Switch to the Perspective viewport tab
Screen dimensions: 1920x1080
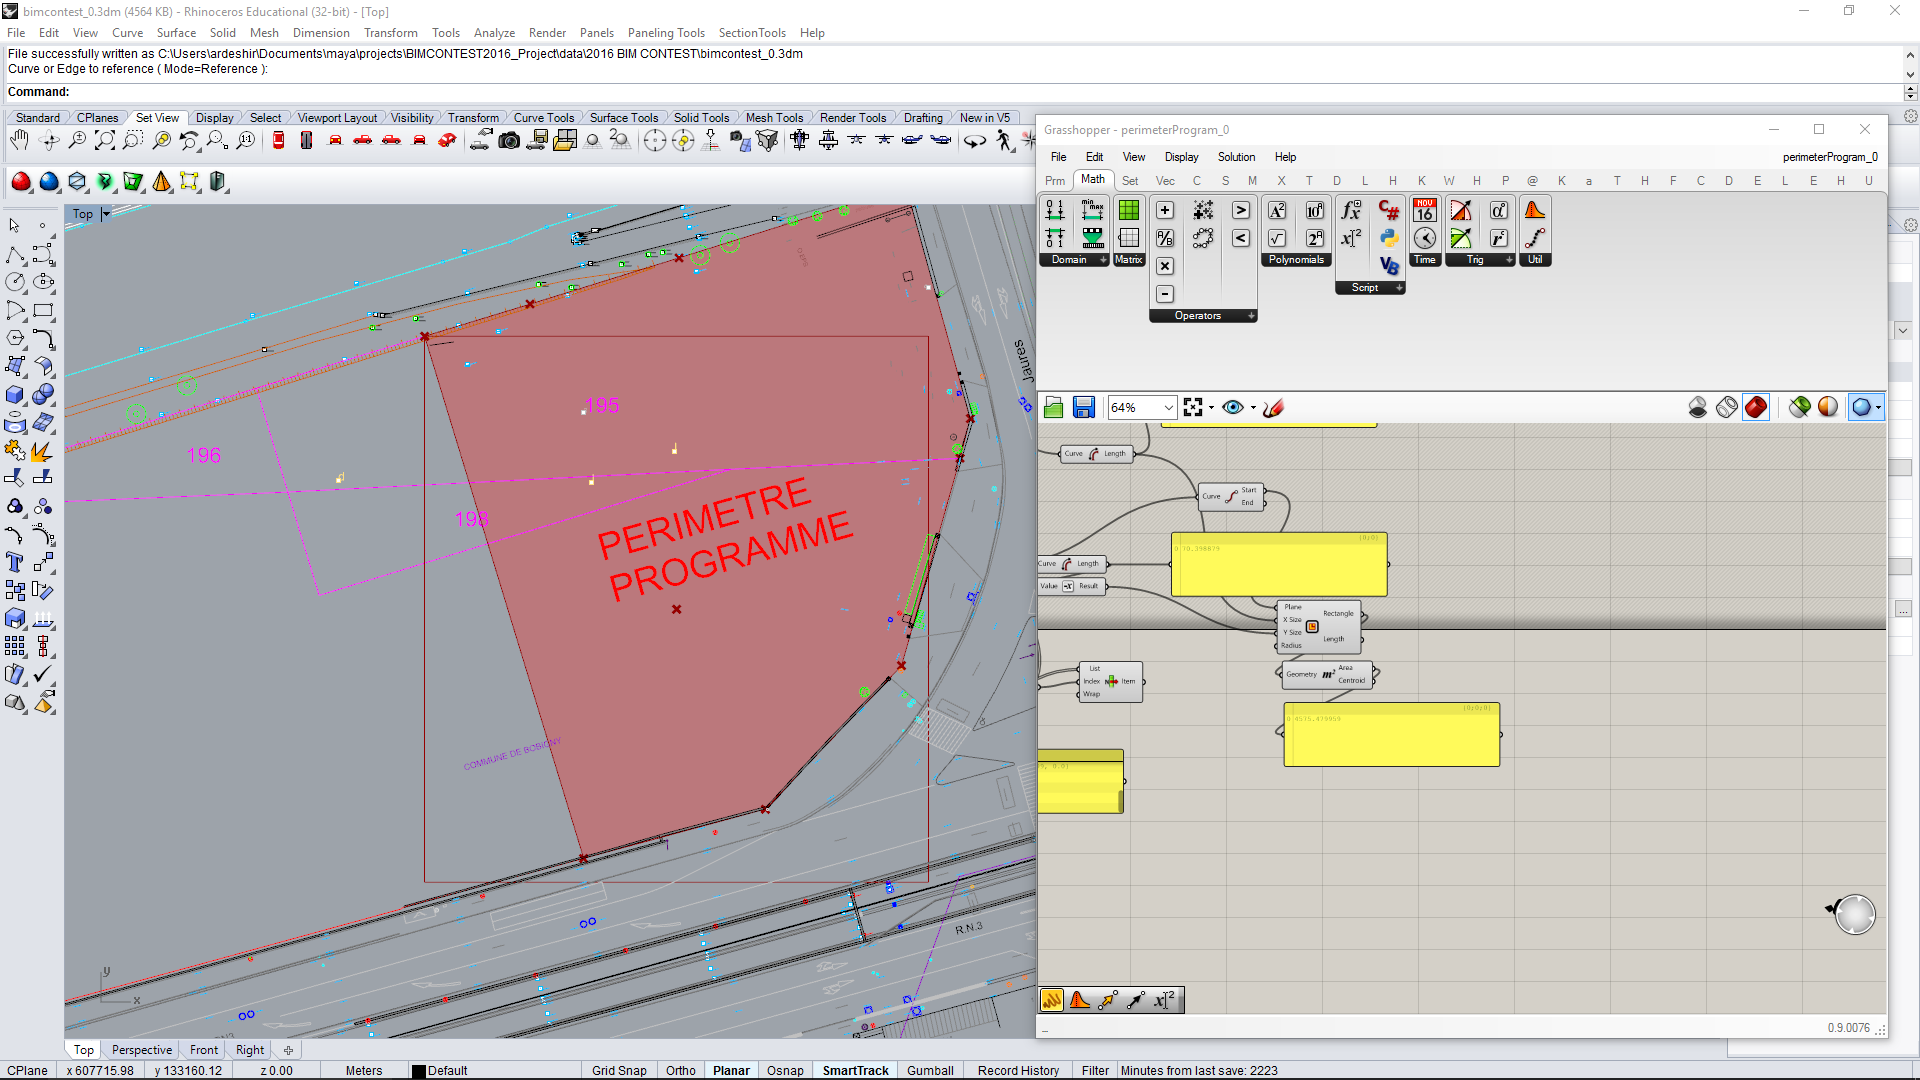pos(141,1050)
